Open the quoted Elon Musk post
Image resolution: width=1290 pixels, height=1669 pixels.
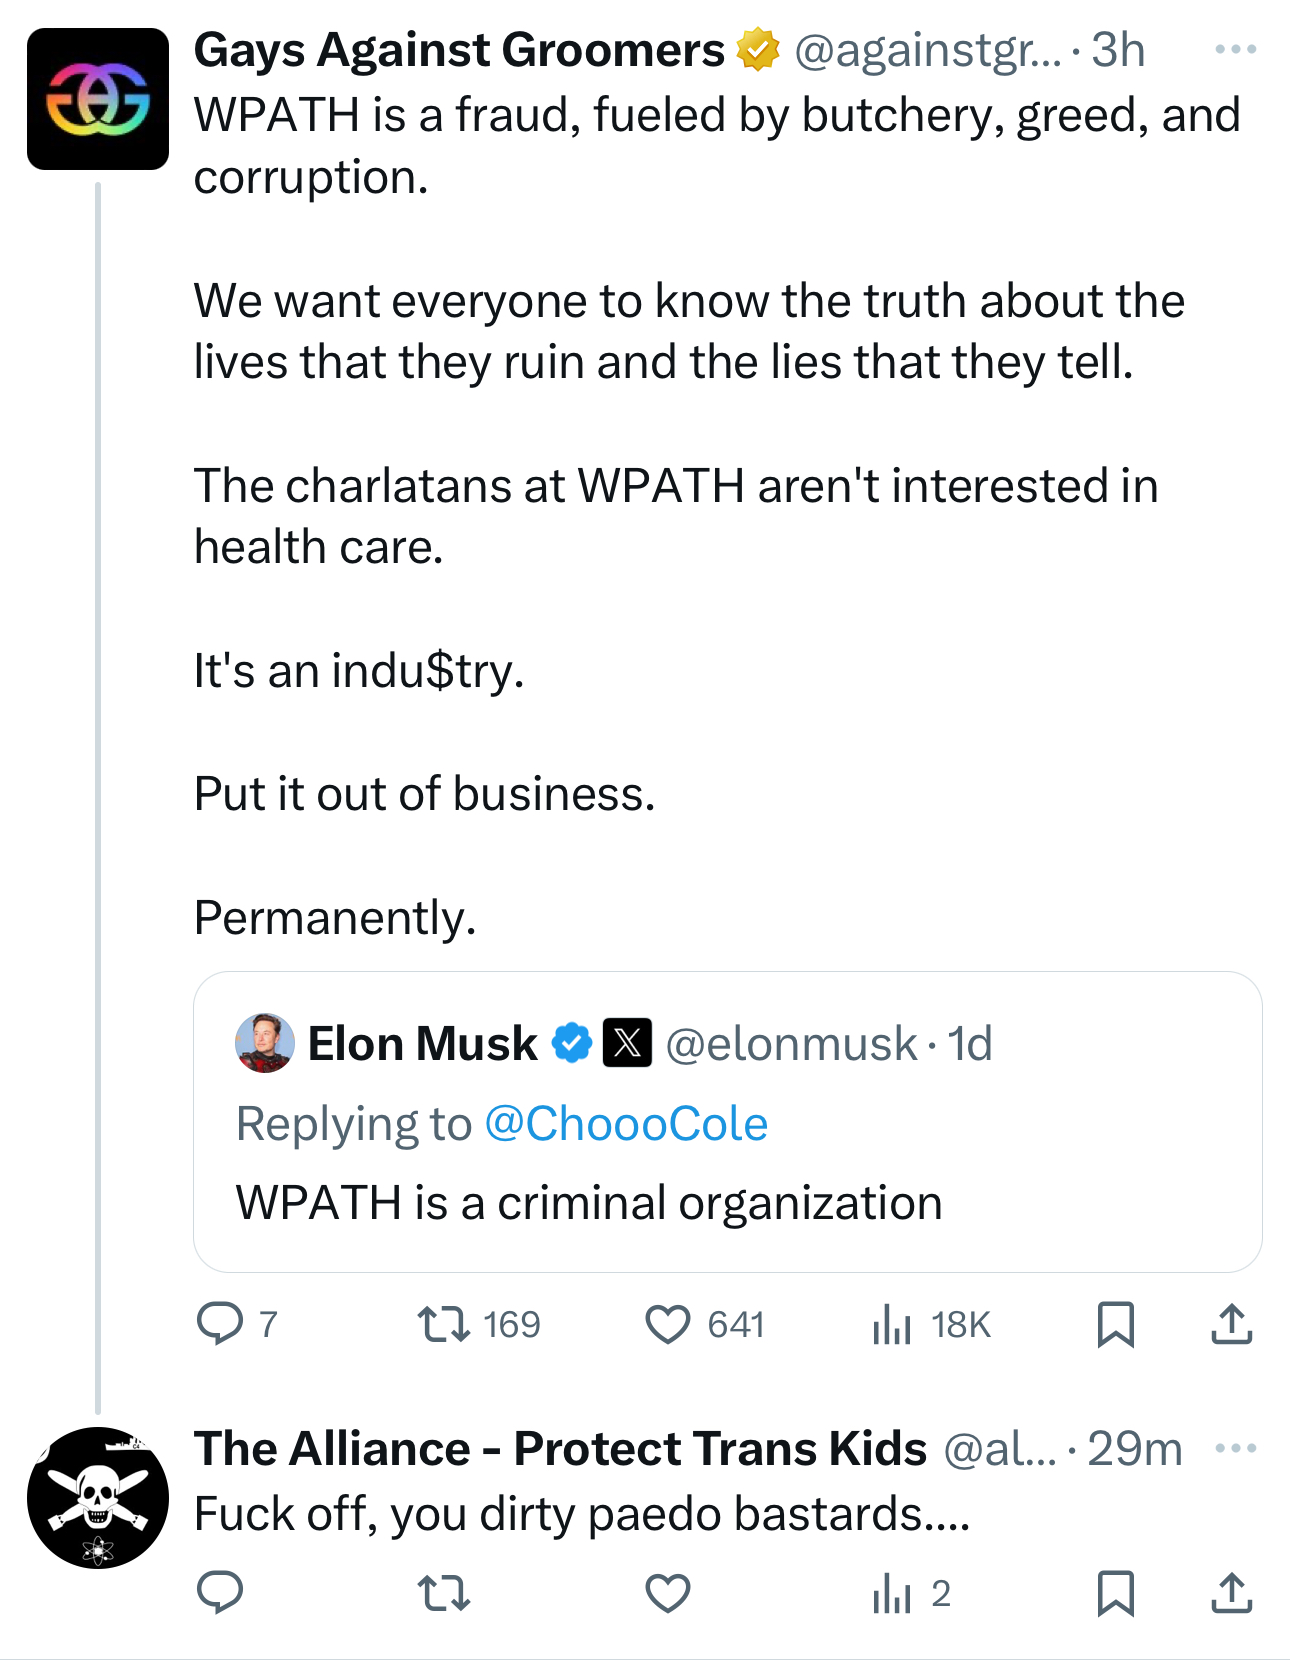click(727, 1202)
